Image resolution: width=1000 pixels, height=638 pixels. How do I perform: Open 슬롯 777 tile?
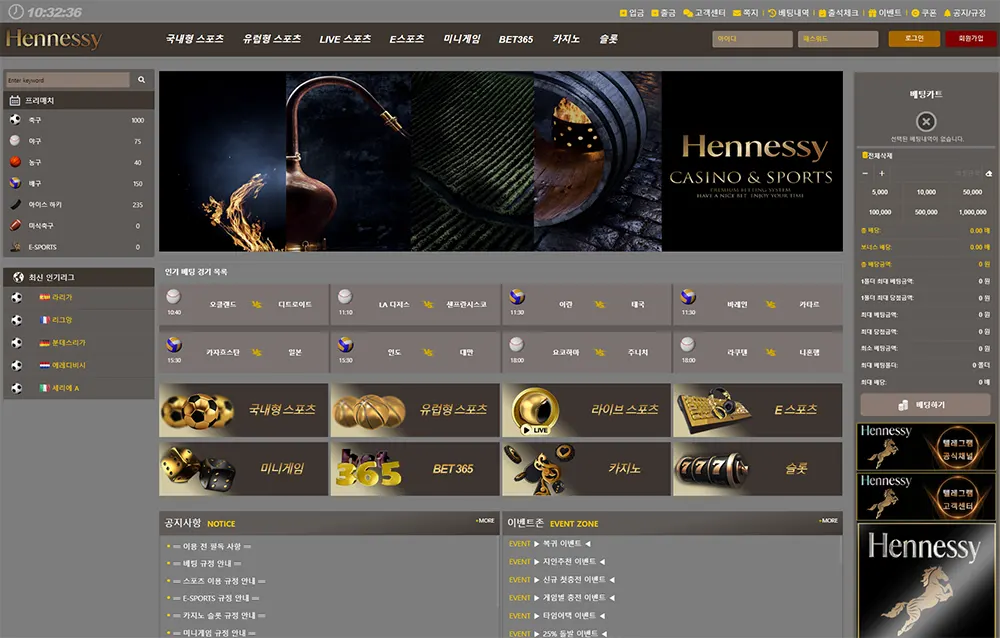coord(758,469)
